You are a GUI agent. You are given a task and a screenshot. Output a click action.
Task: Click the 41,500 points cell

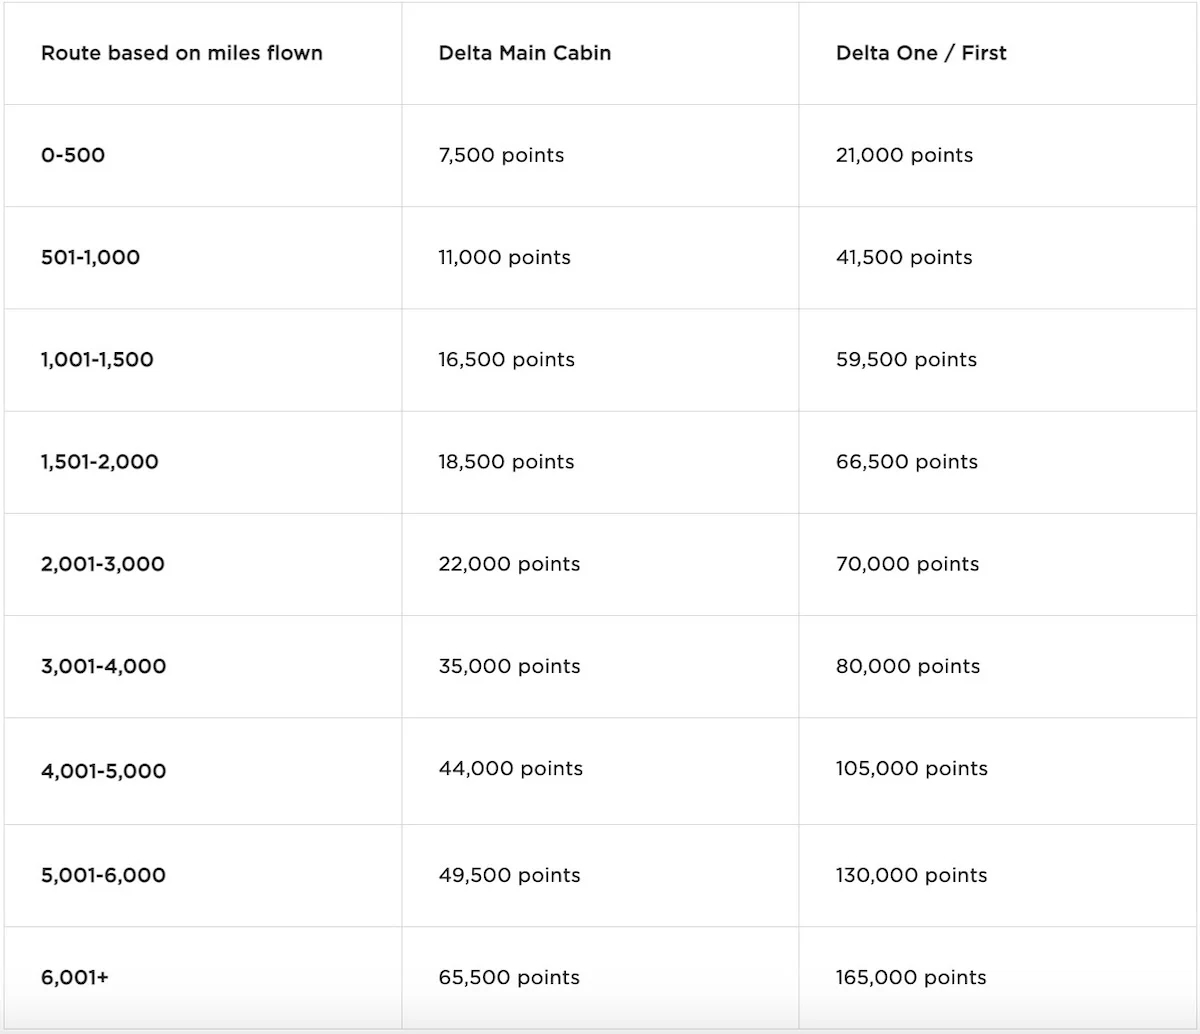coord(904,257)
